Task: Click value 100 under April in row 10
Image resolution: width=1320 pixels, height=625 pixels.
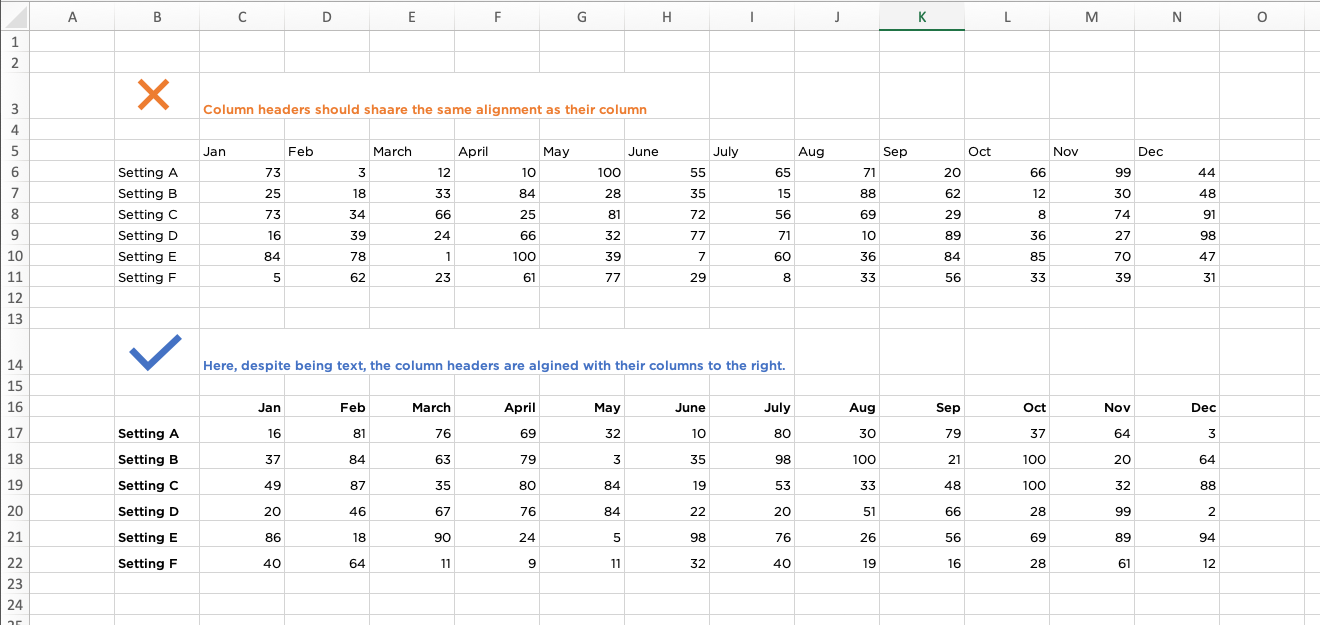Action: (x=524, y=257)
